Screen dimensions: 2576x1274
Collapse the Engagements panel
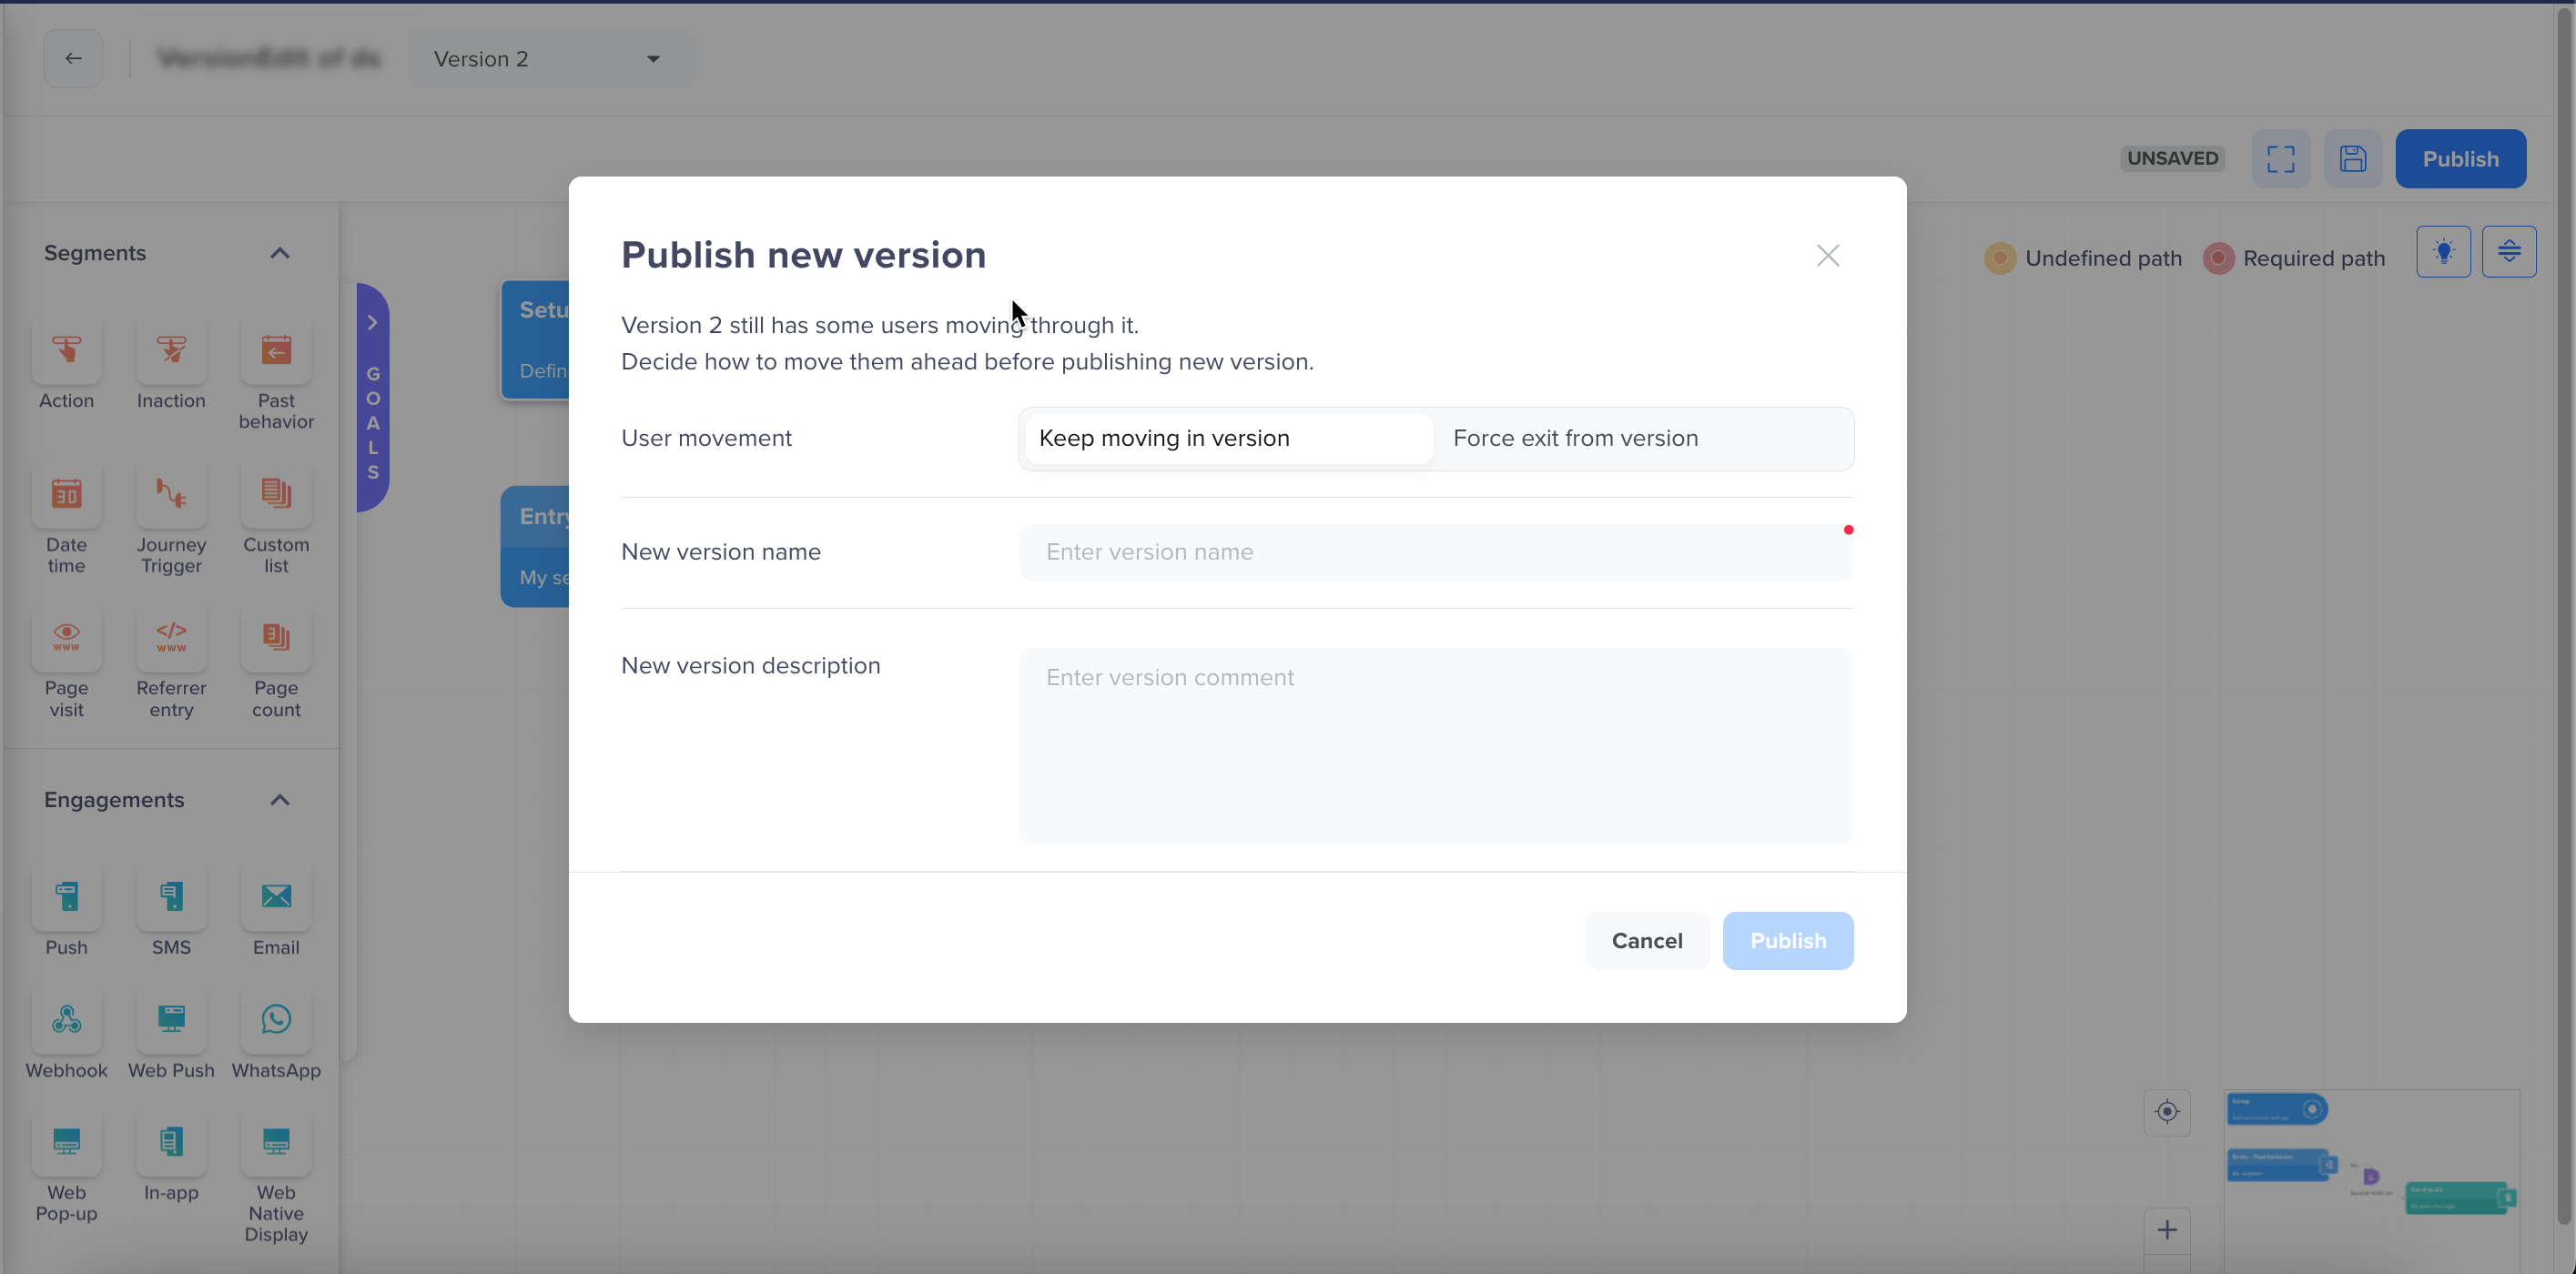281,799
